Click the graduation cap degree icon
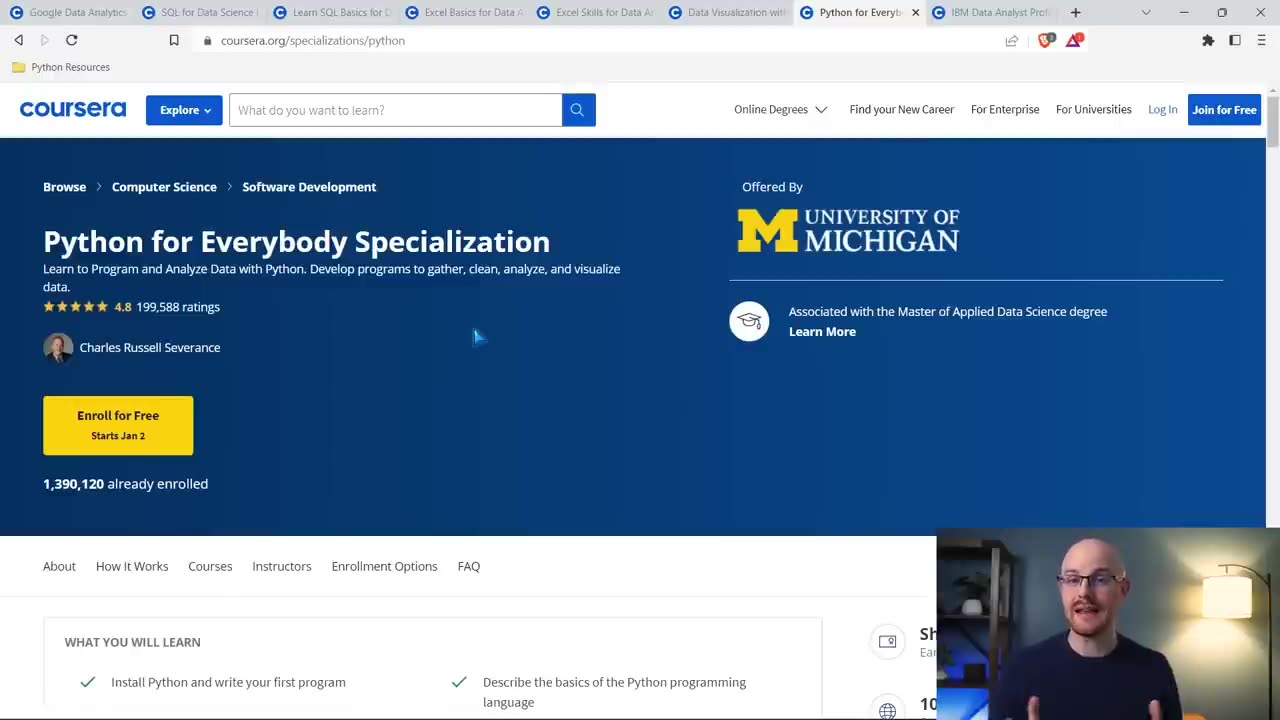This screenshot has height=720, width=1280. (x=749, y=321)
